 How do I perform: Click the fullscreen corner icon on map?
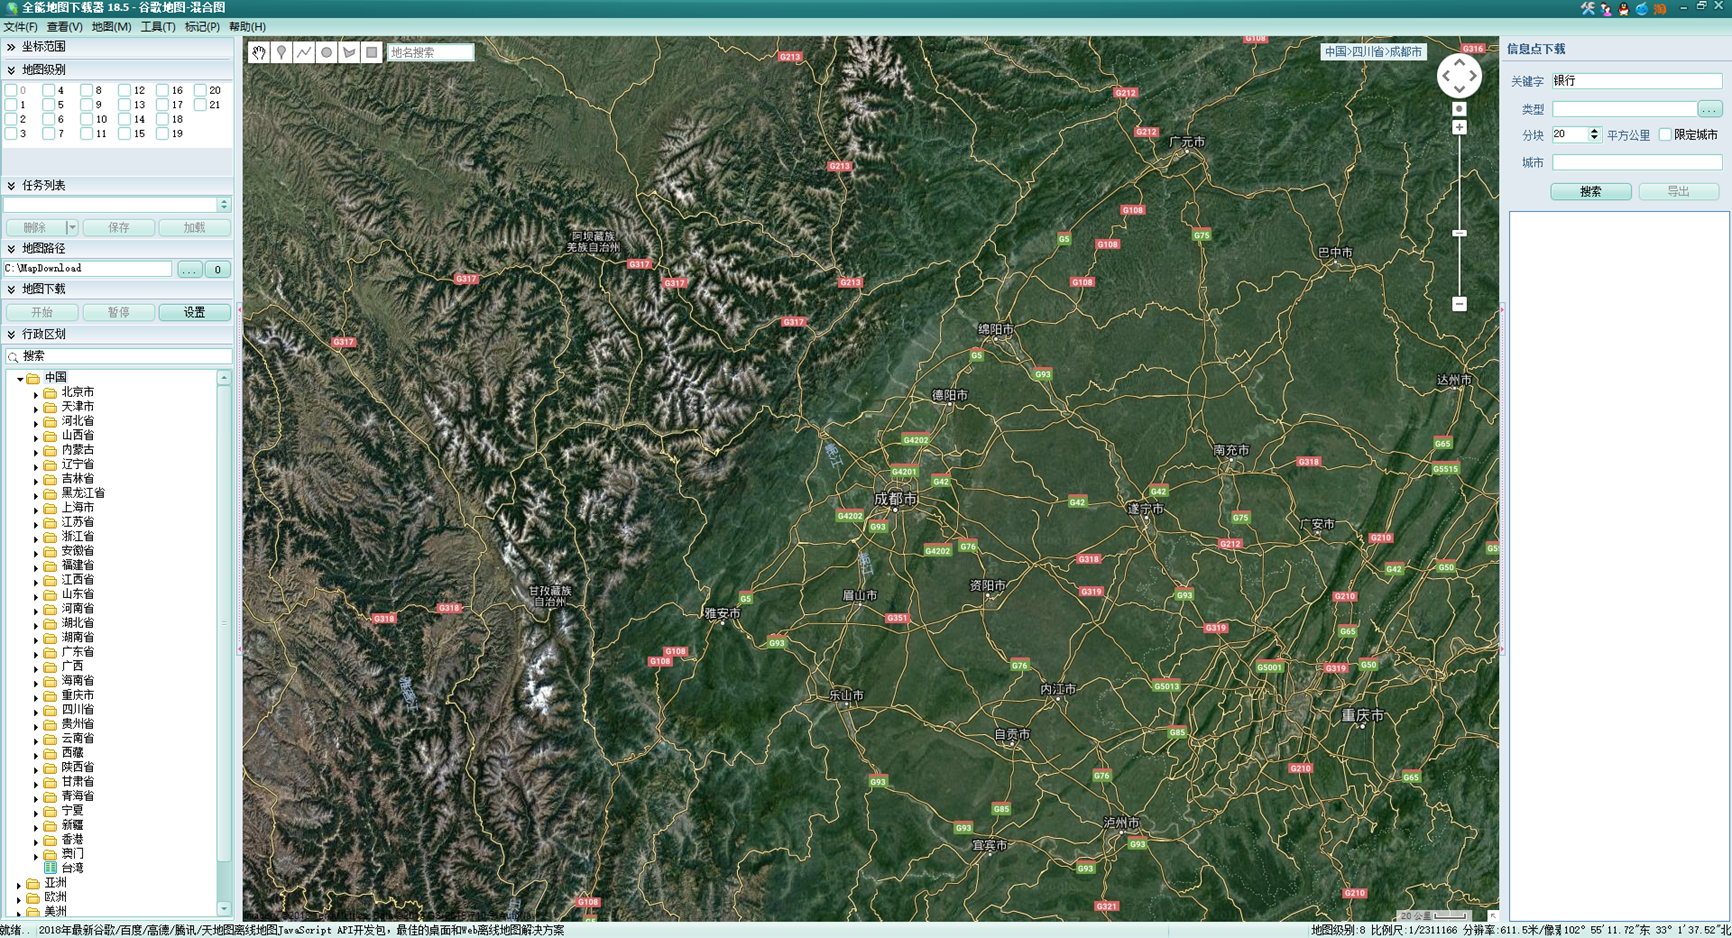(1492, 915)
